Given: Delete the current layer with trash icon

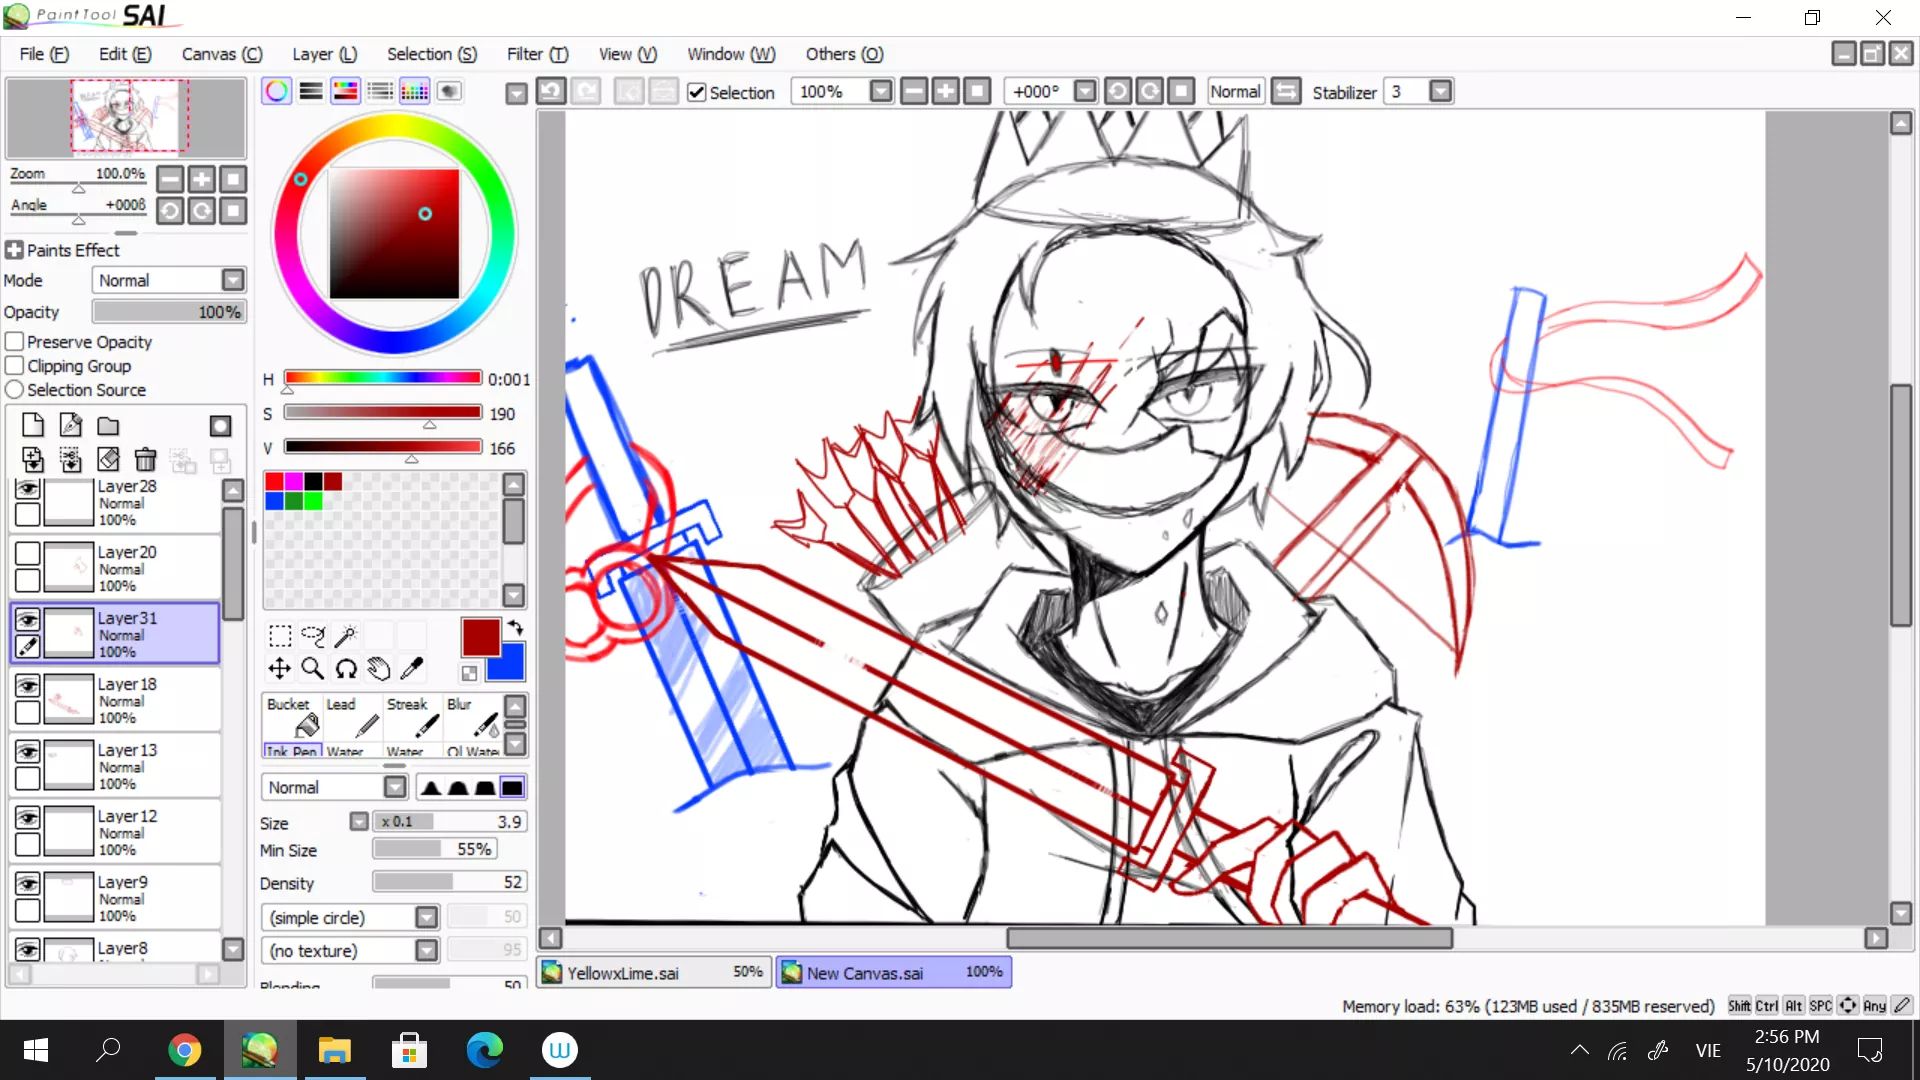Looking at the screenshot, I should (146, 459).
